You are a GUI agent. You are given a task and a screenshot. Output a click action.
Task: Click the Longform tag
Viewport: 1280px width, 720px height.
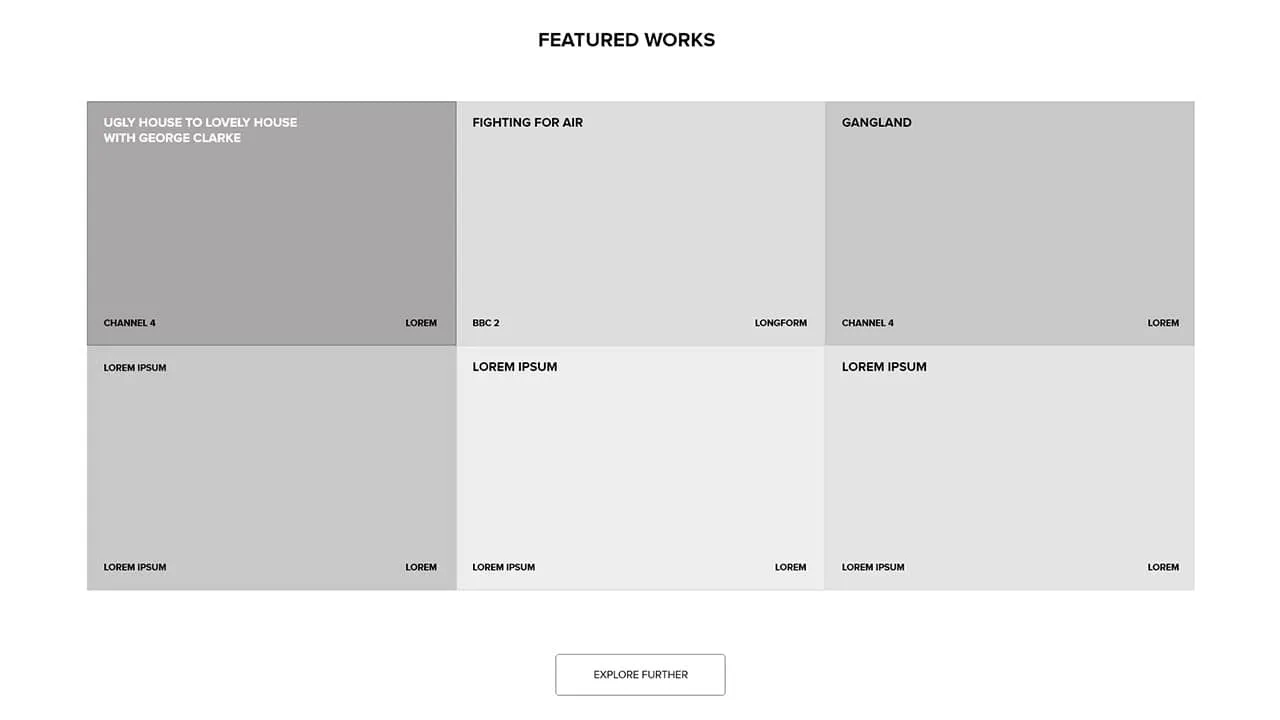click(x=780, y=323)
